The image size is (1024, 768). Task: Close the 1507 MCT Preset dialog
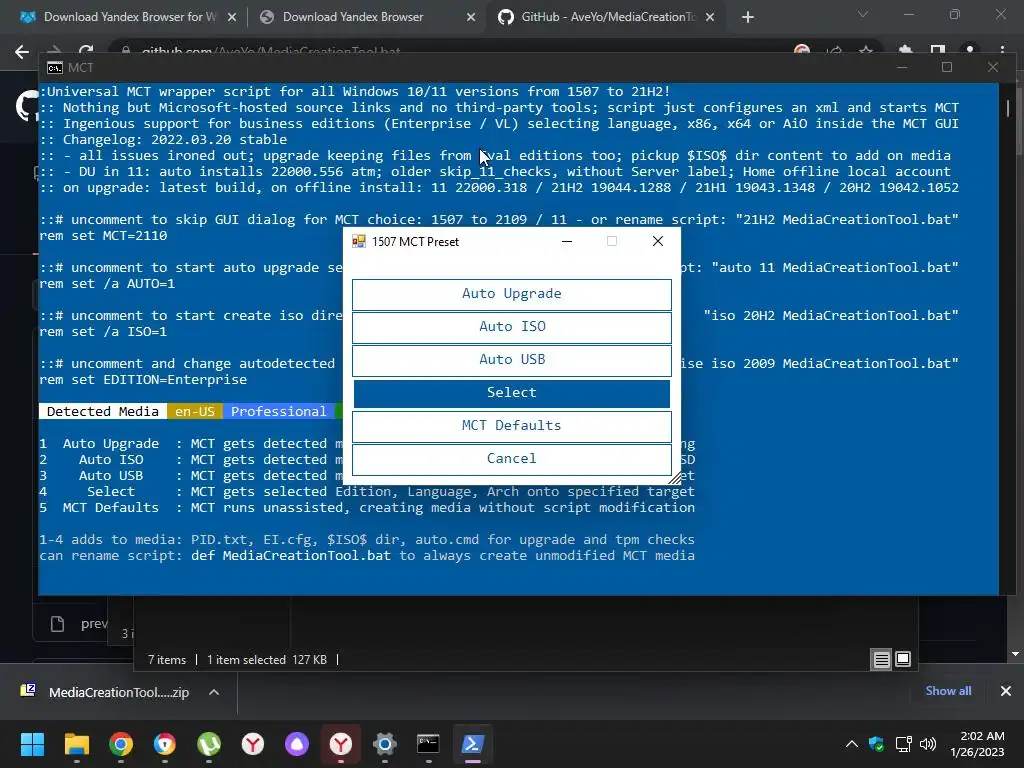coord(658,241)
